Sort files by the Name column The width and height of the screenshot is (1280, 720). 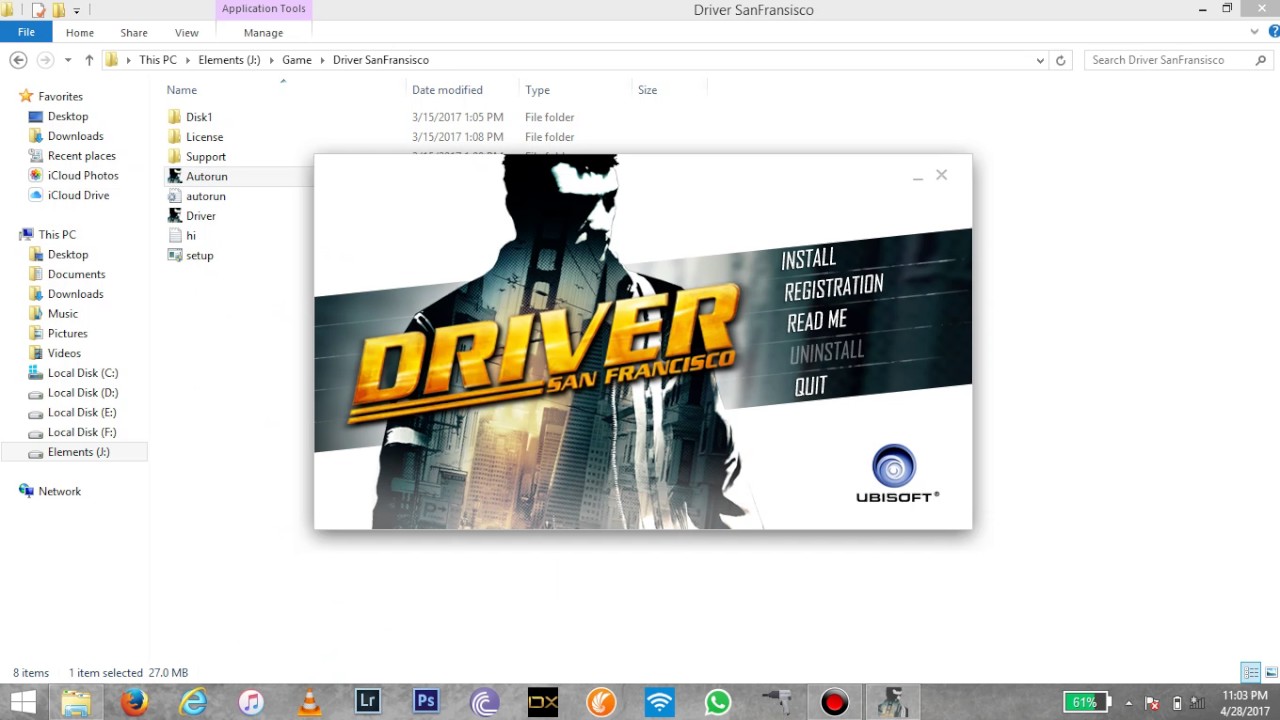pos(182,90)
